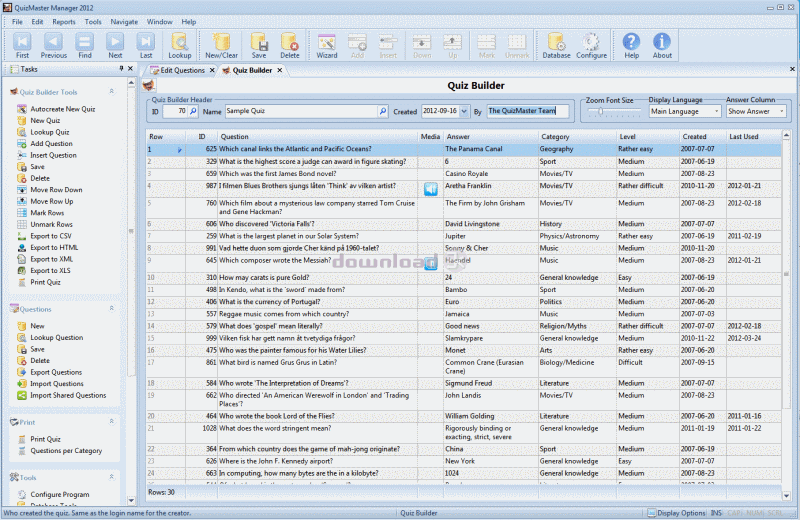Screen dimensions: 800x520
Task: Launch the Wizard toolbar icon
Action: click(x=327, y=45)
